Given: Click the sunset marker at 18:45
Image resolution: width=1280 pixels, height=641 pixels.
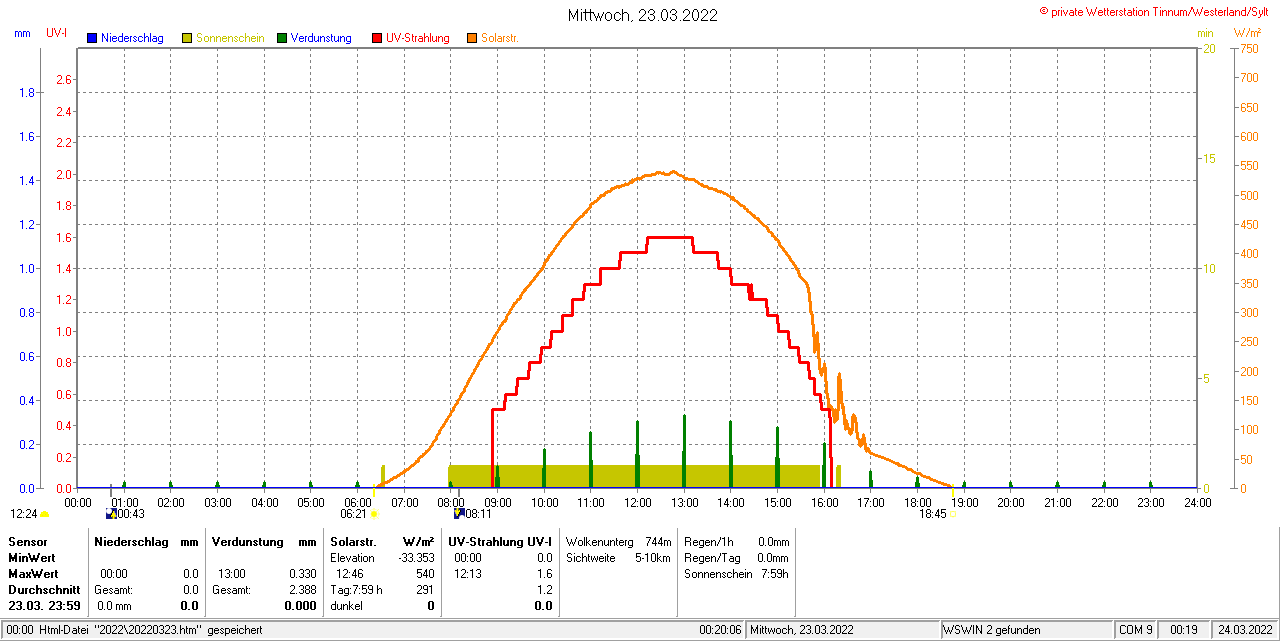Looking at the screenshot, I should pos(951,514).
